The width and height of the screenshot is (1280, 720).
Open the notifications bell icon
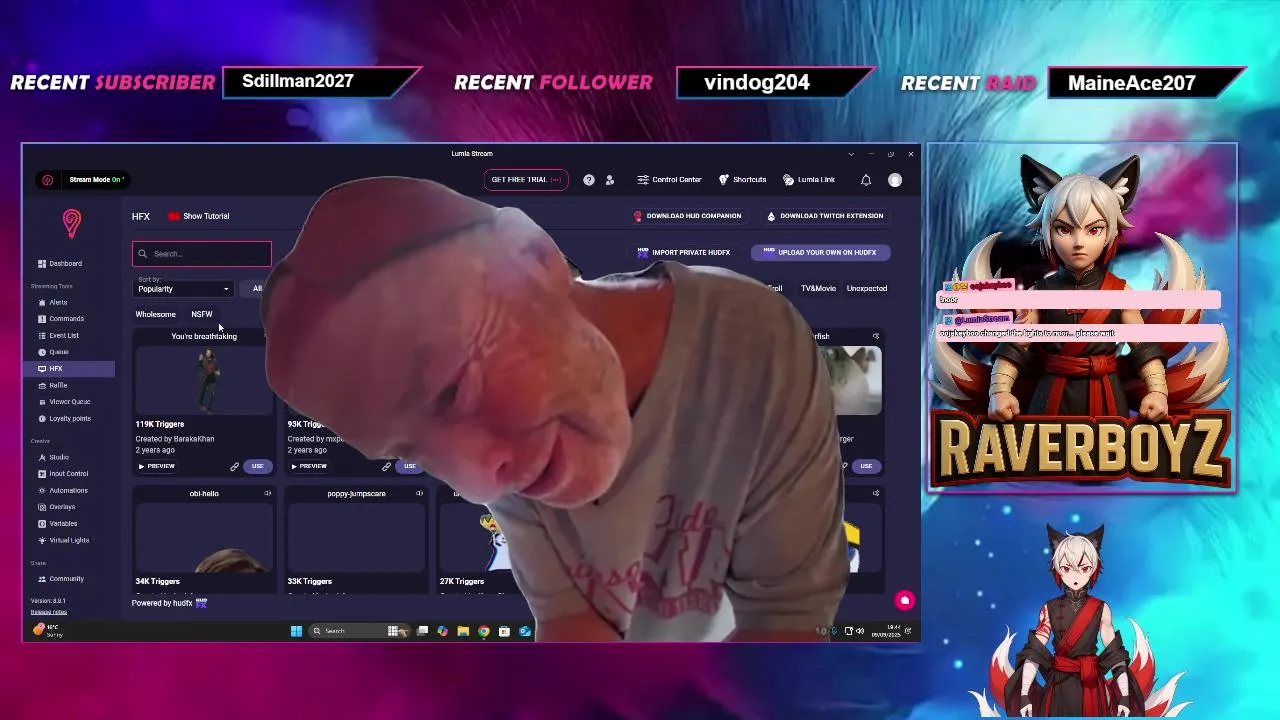866,180
